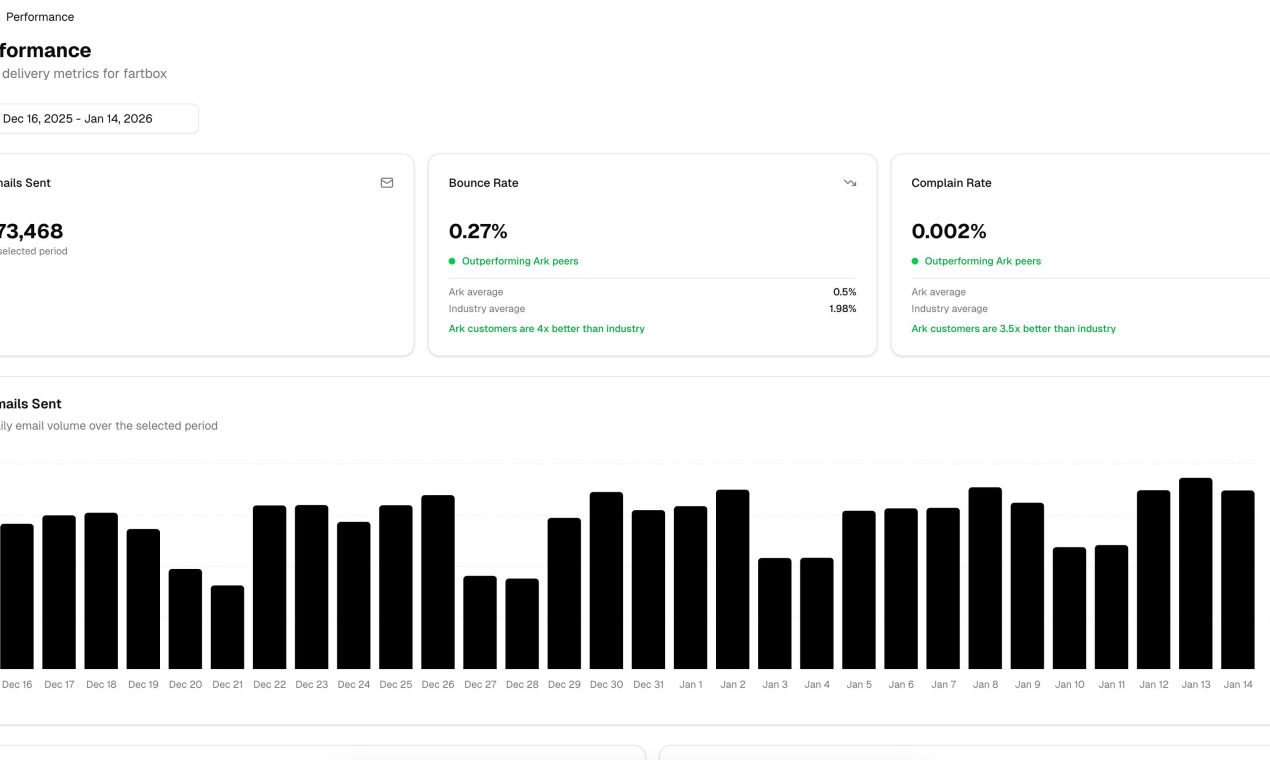Click the Dec 28 bar in the chart
This screenshot has height=760, width=1270.
tap(522, 624)
